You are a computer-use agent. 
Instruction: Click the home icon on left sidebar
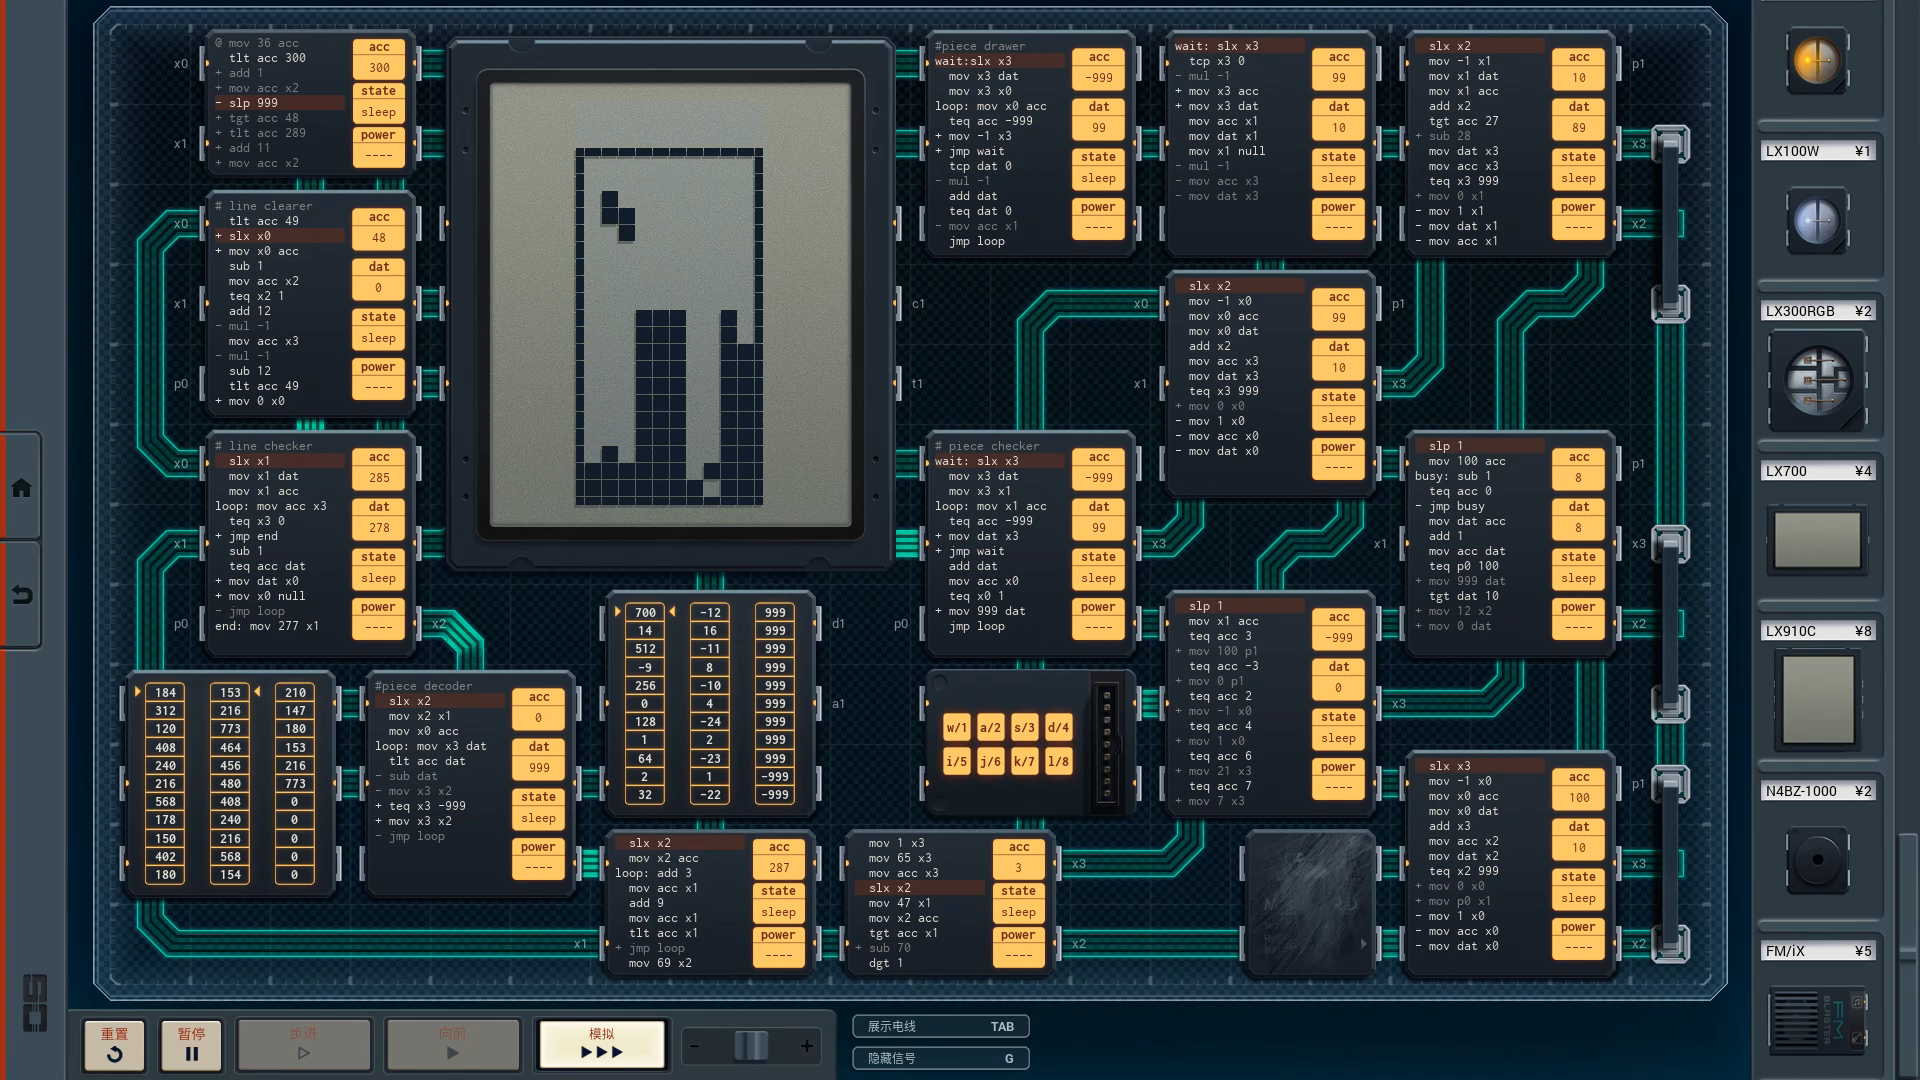(x=21, y=488)
